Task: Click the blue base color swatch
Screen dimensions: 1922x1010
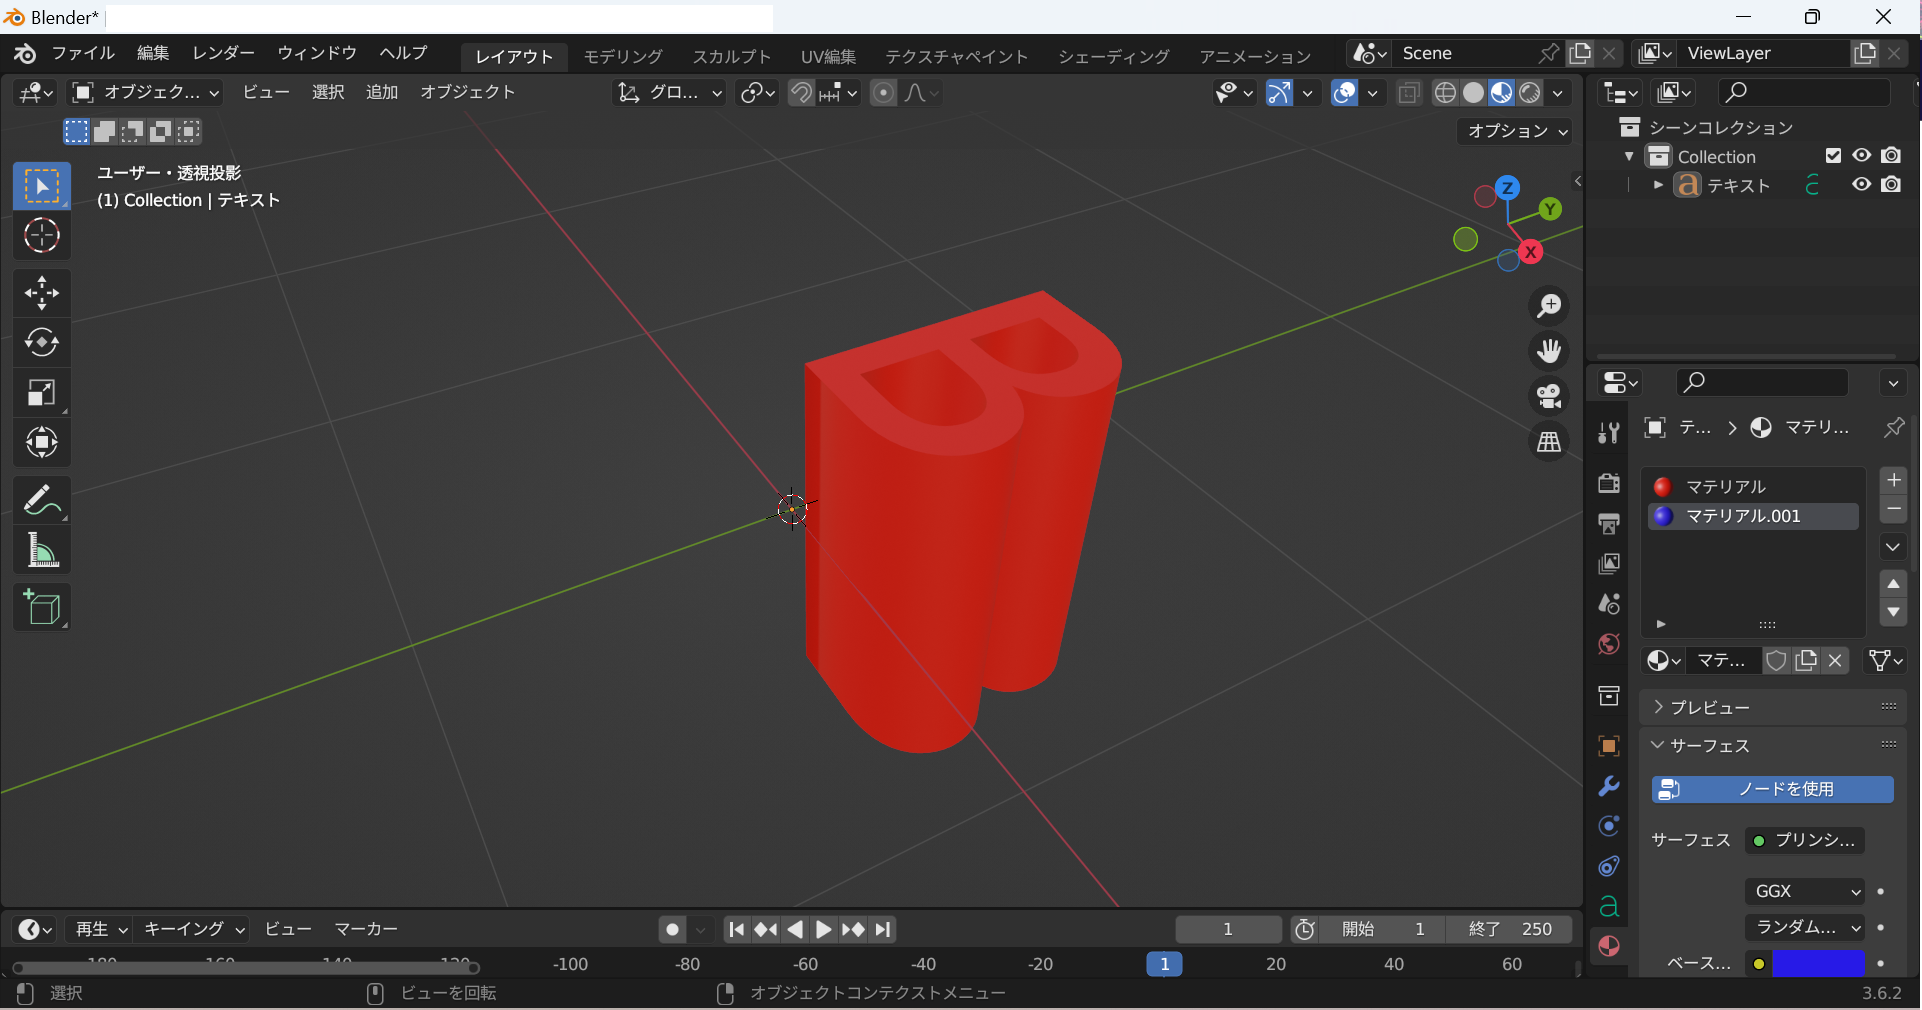Action: [1818, 963]
